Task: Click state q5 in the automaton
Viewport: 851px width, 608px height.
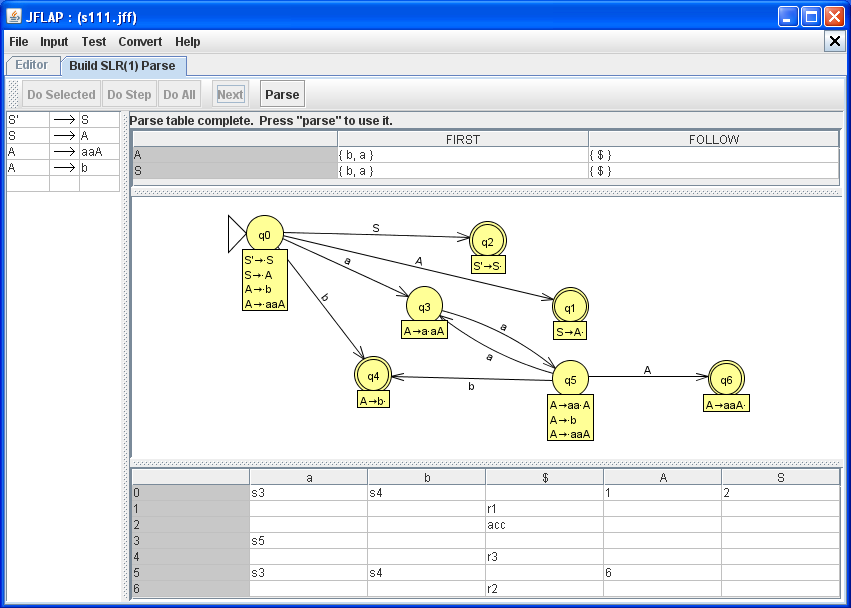Action: (570, 379)
